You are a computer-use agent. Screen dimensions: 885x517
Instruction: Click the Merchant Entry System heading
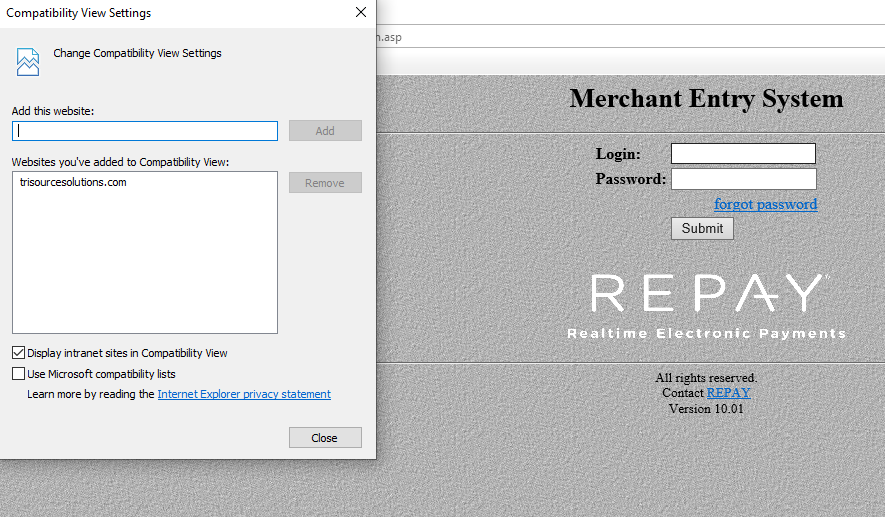706,99
